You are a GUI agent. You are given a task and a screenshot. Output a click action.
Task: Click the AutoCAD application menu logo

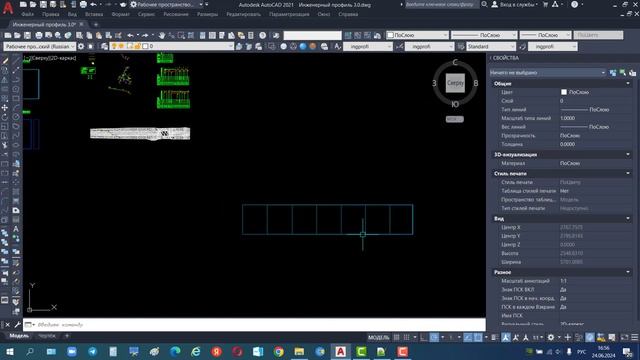[7, 7]
